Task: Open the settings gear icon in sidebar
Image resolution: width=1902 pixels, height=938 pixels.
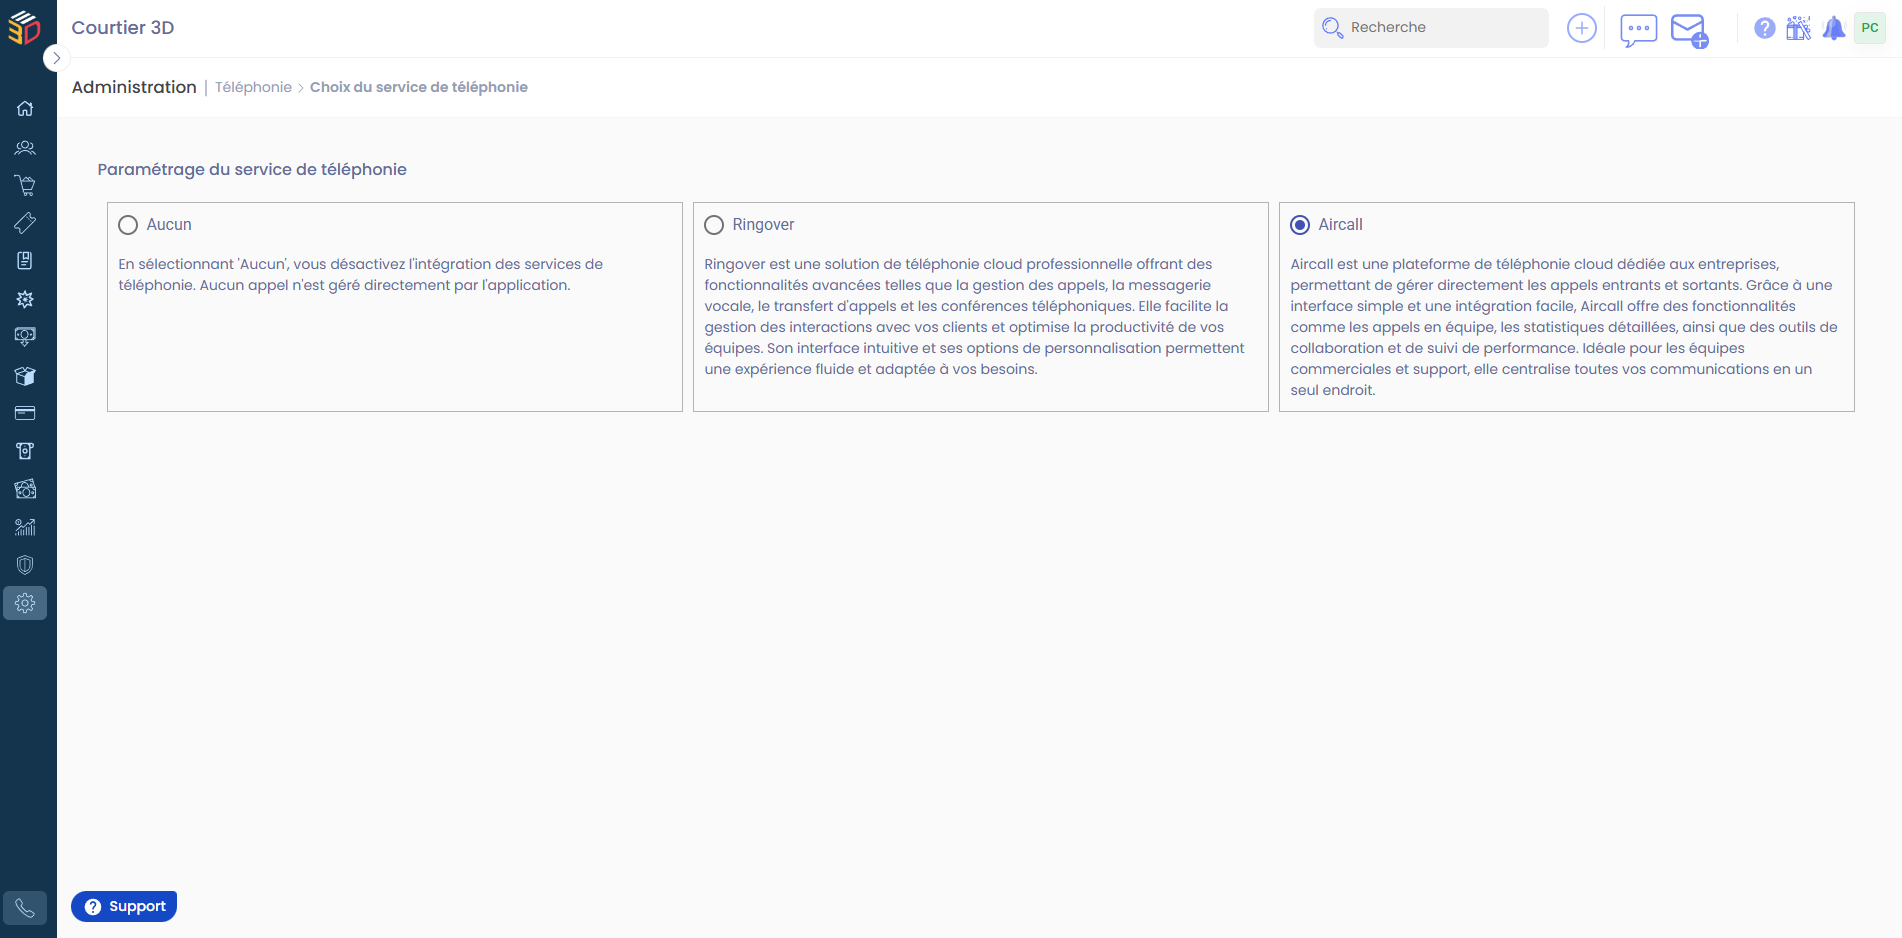Action: 25,603
